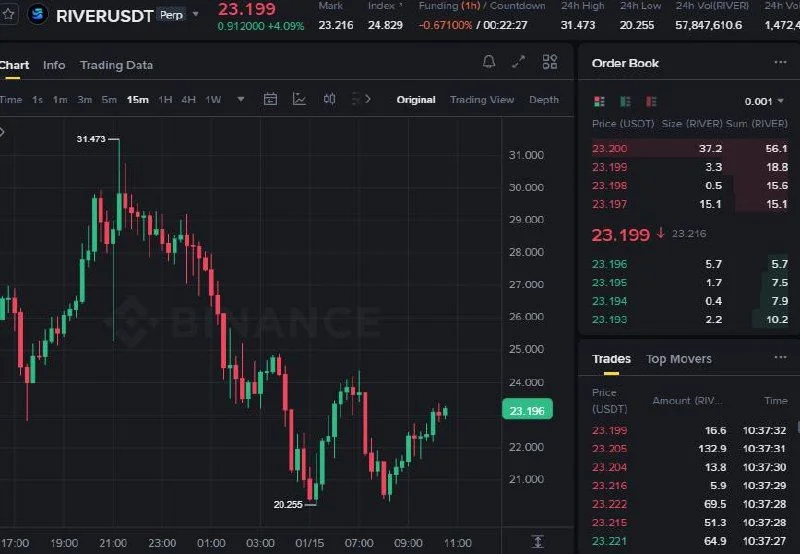Image resolution: width=800 pixels, height=554 pixels.
Task: Click the order book last price 23.199
Action: (x=621, y=235)
